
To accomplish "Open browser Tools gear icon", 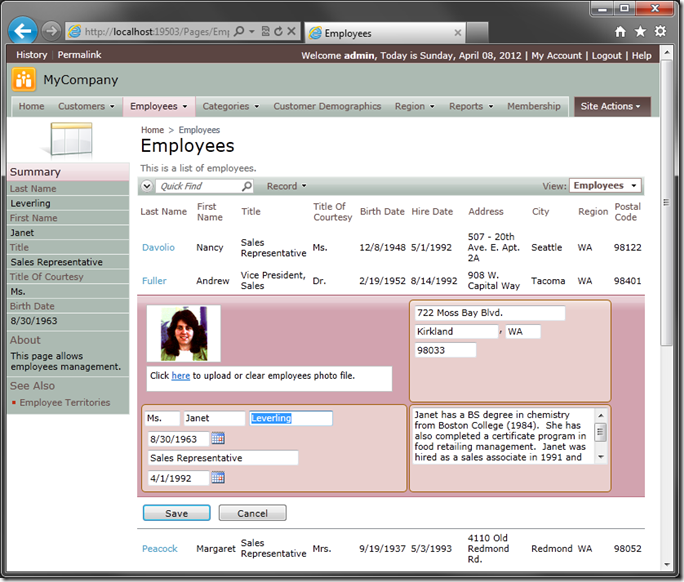I will click(x=660, y=31).
